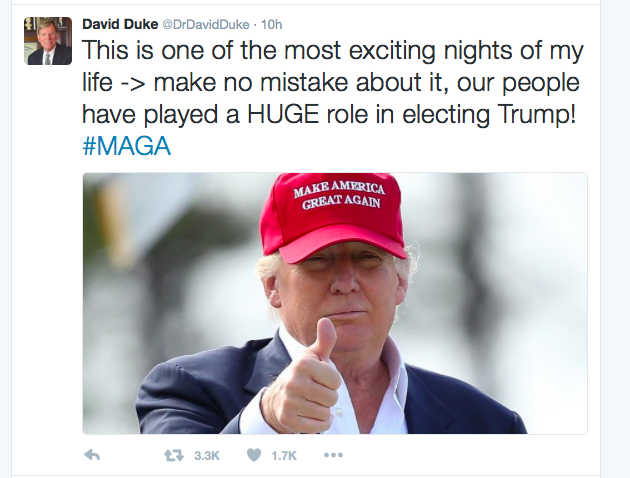Click the thumbs-up hand in the photo

coord(303,378)
